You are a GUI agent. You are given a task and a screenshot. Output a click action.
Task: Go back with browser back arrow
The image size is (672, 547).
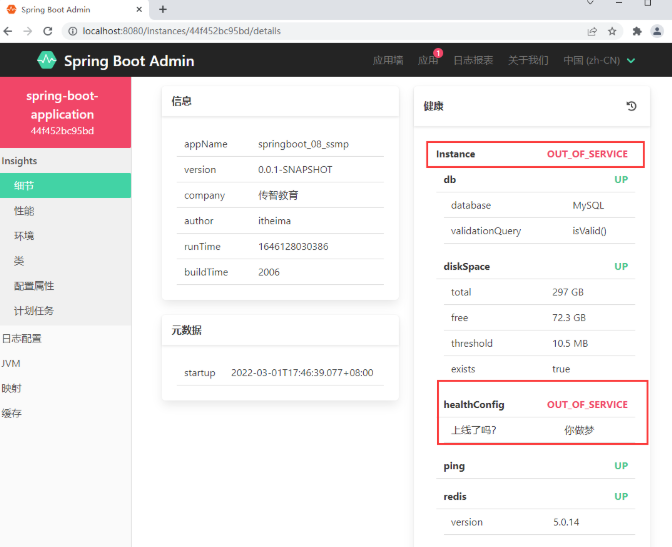8,31
